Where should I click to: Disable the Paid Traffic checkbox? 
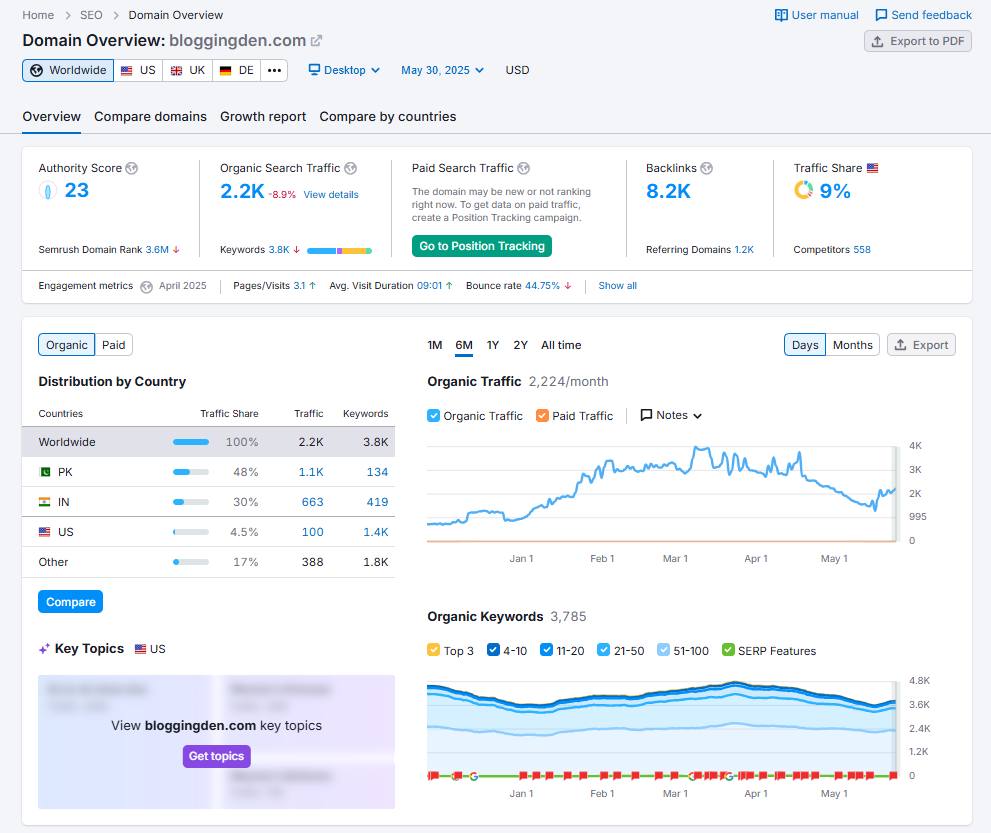click(541, 415)
